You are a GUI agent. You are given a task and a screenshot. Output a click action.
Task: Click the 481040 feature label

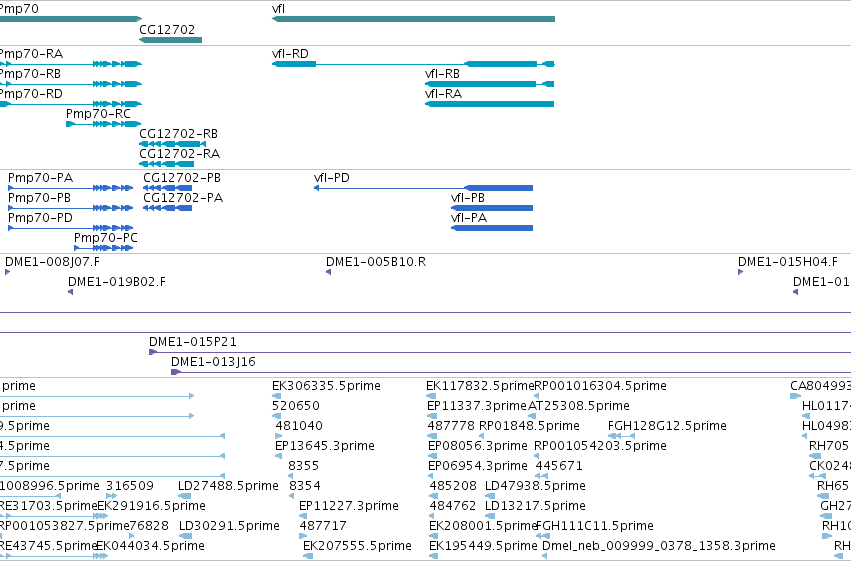pyautogui.click(x=299, y=426)
